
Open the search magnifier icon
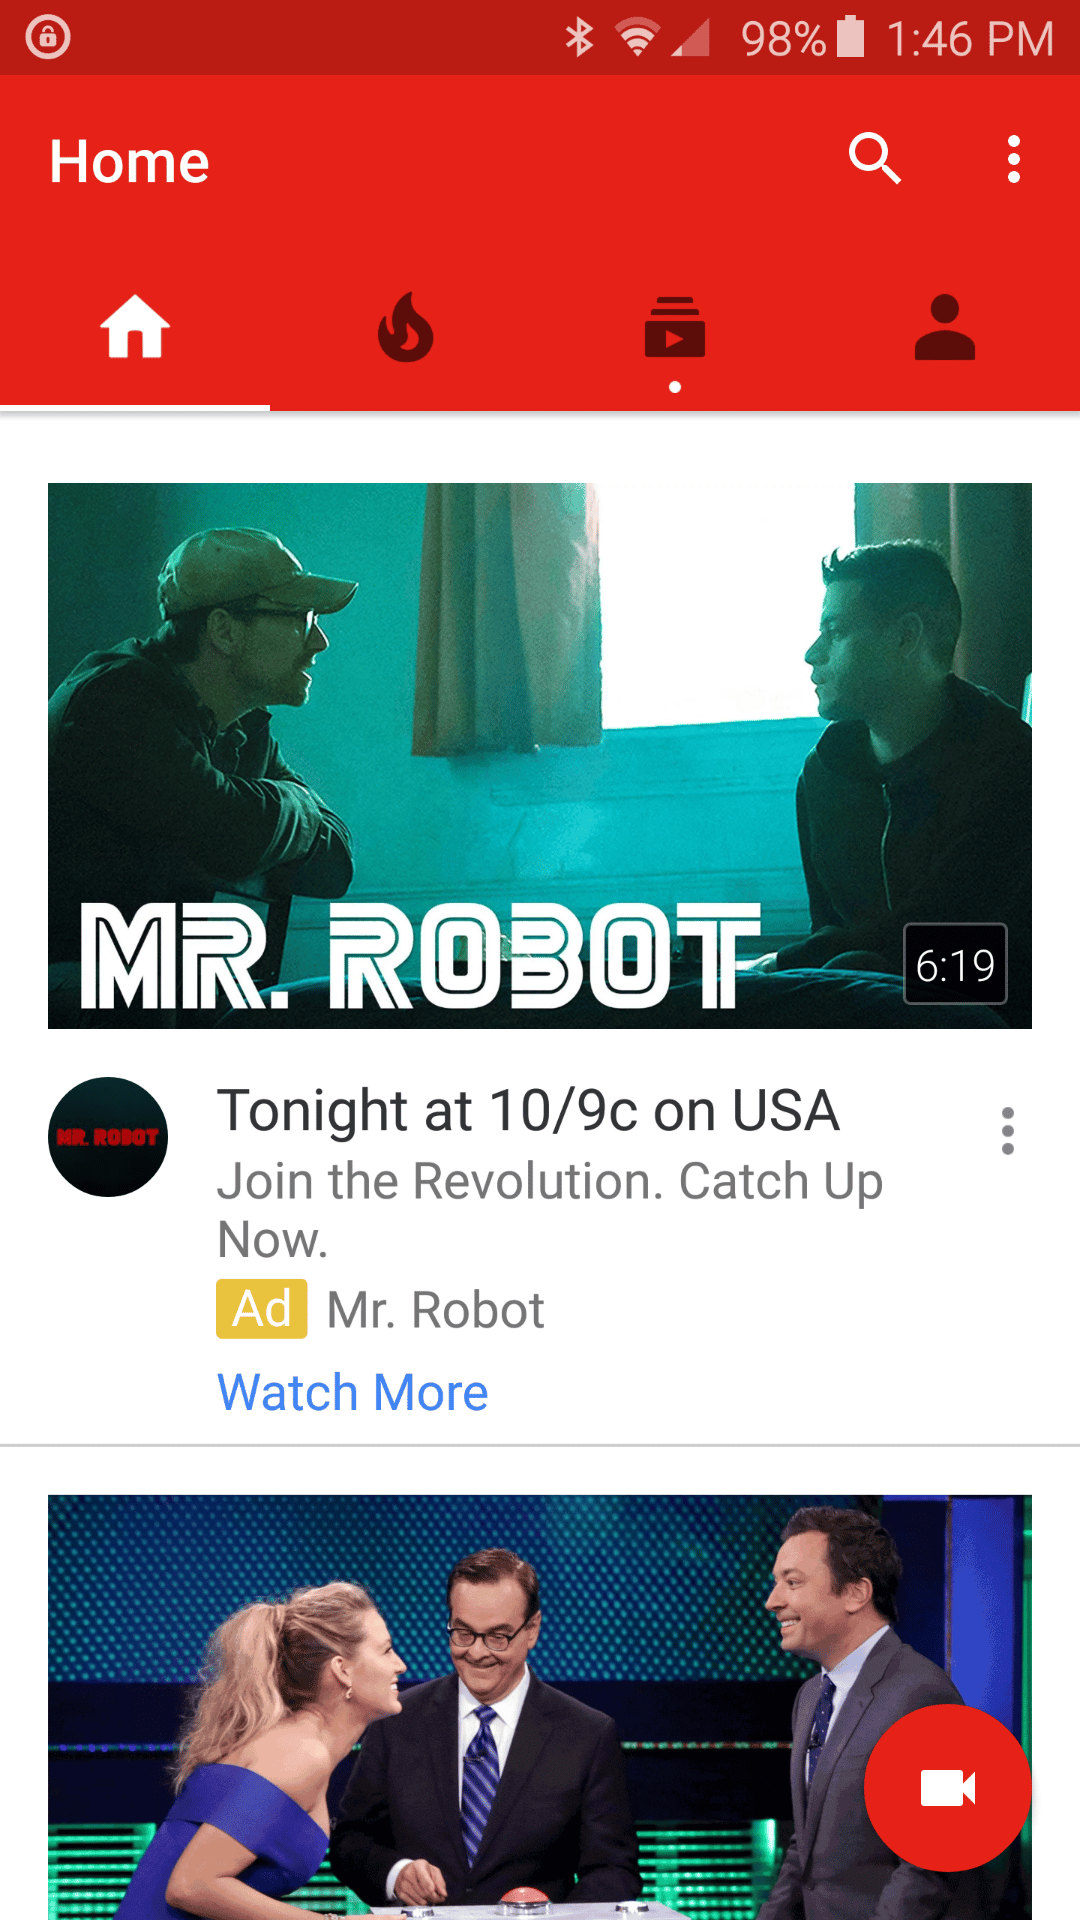coord(875,159)
